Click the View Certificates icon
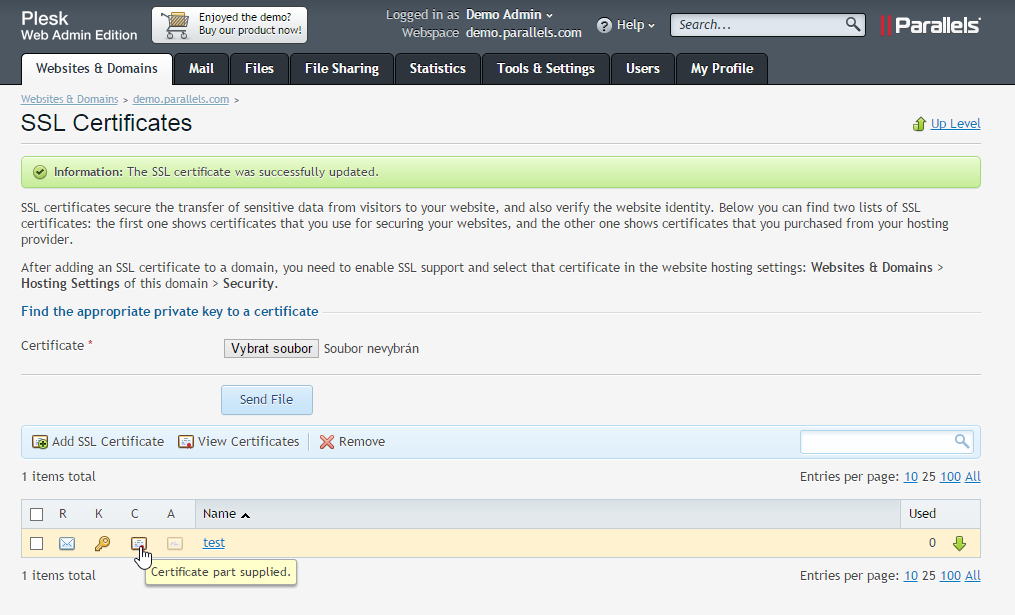Viewport: 1015px width, 615px height. (x=186, y=442)
